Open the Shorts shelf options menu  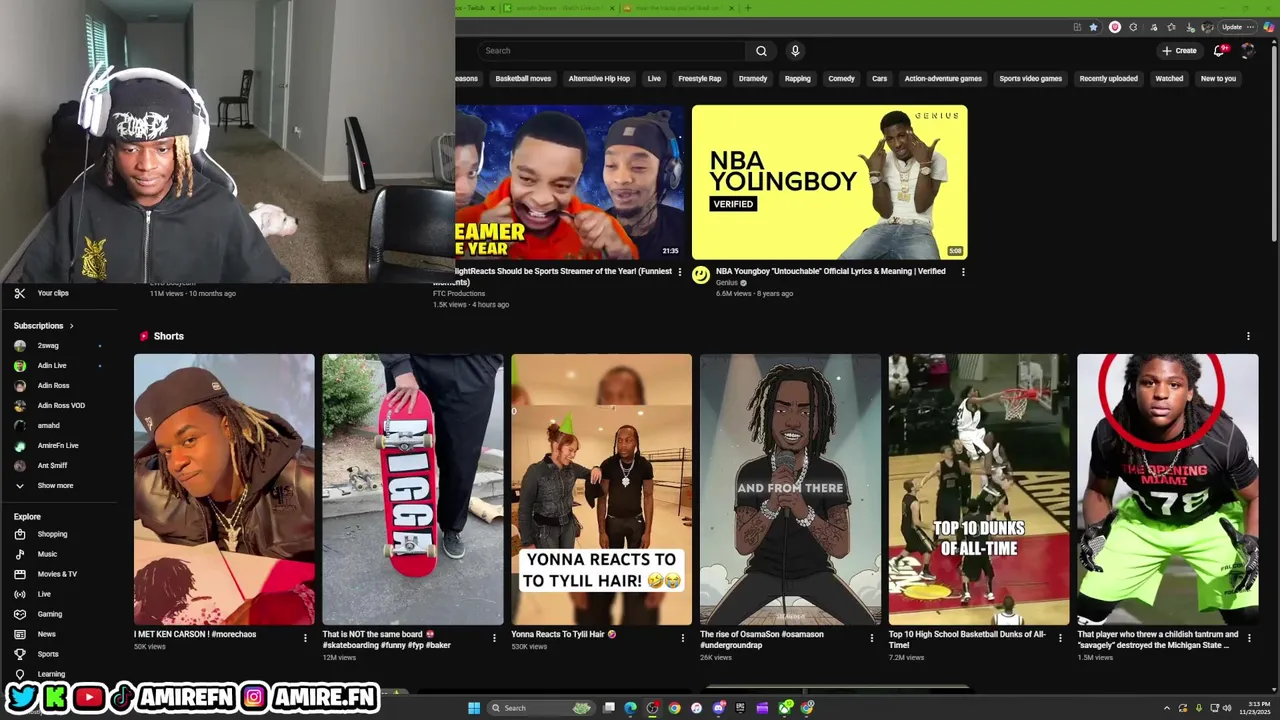1248,336
